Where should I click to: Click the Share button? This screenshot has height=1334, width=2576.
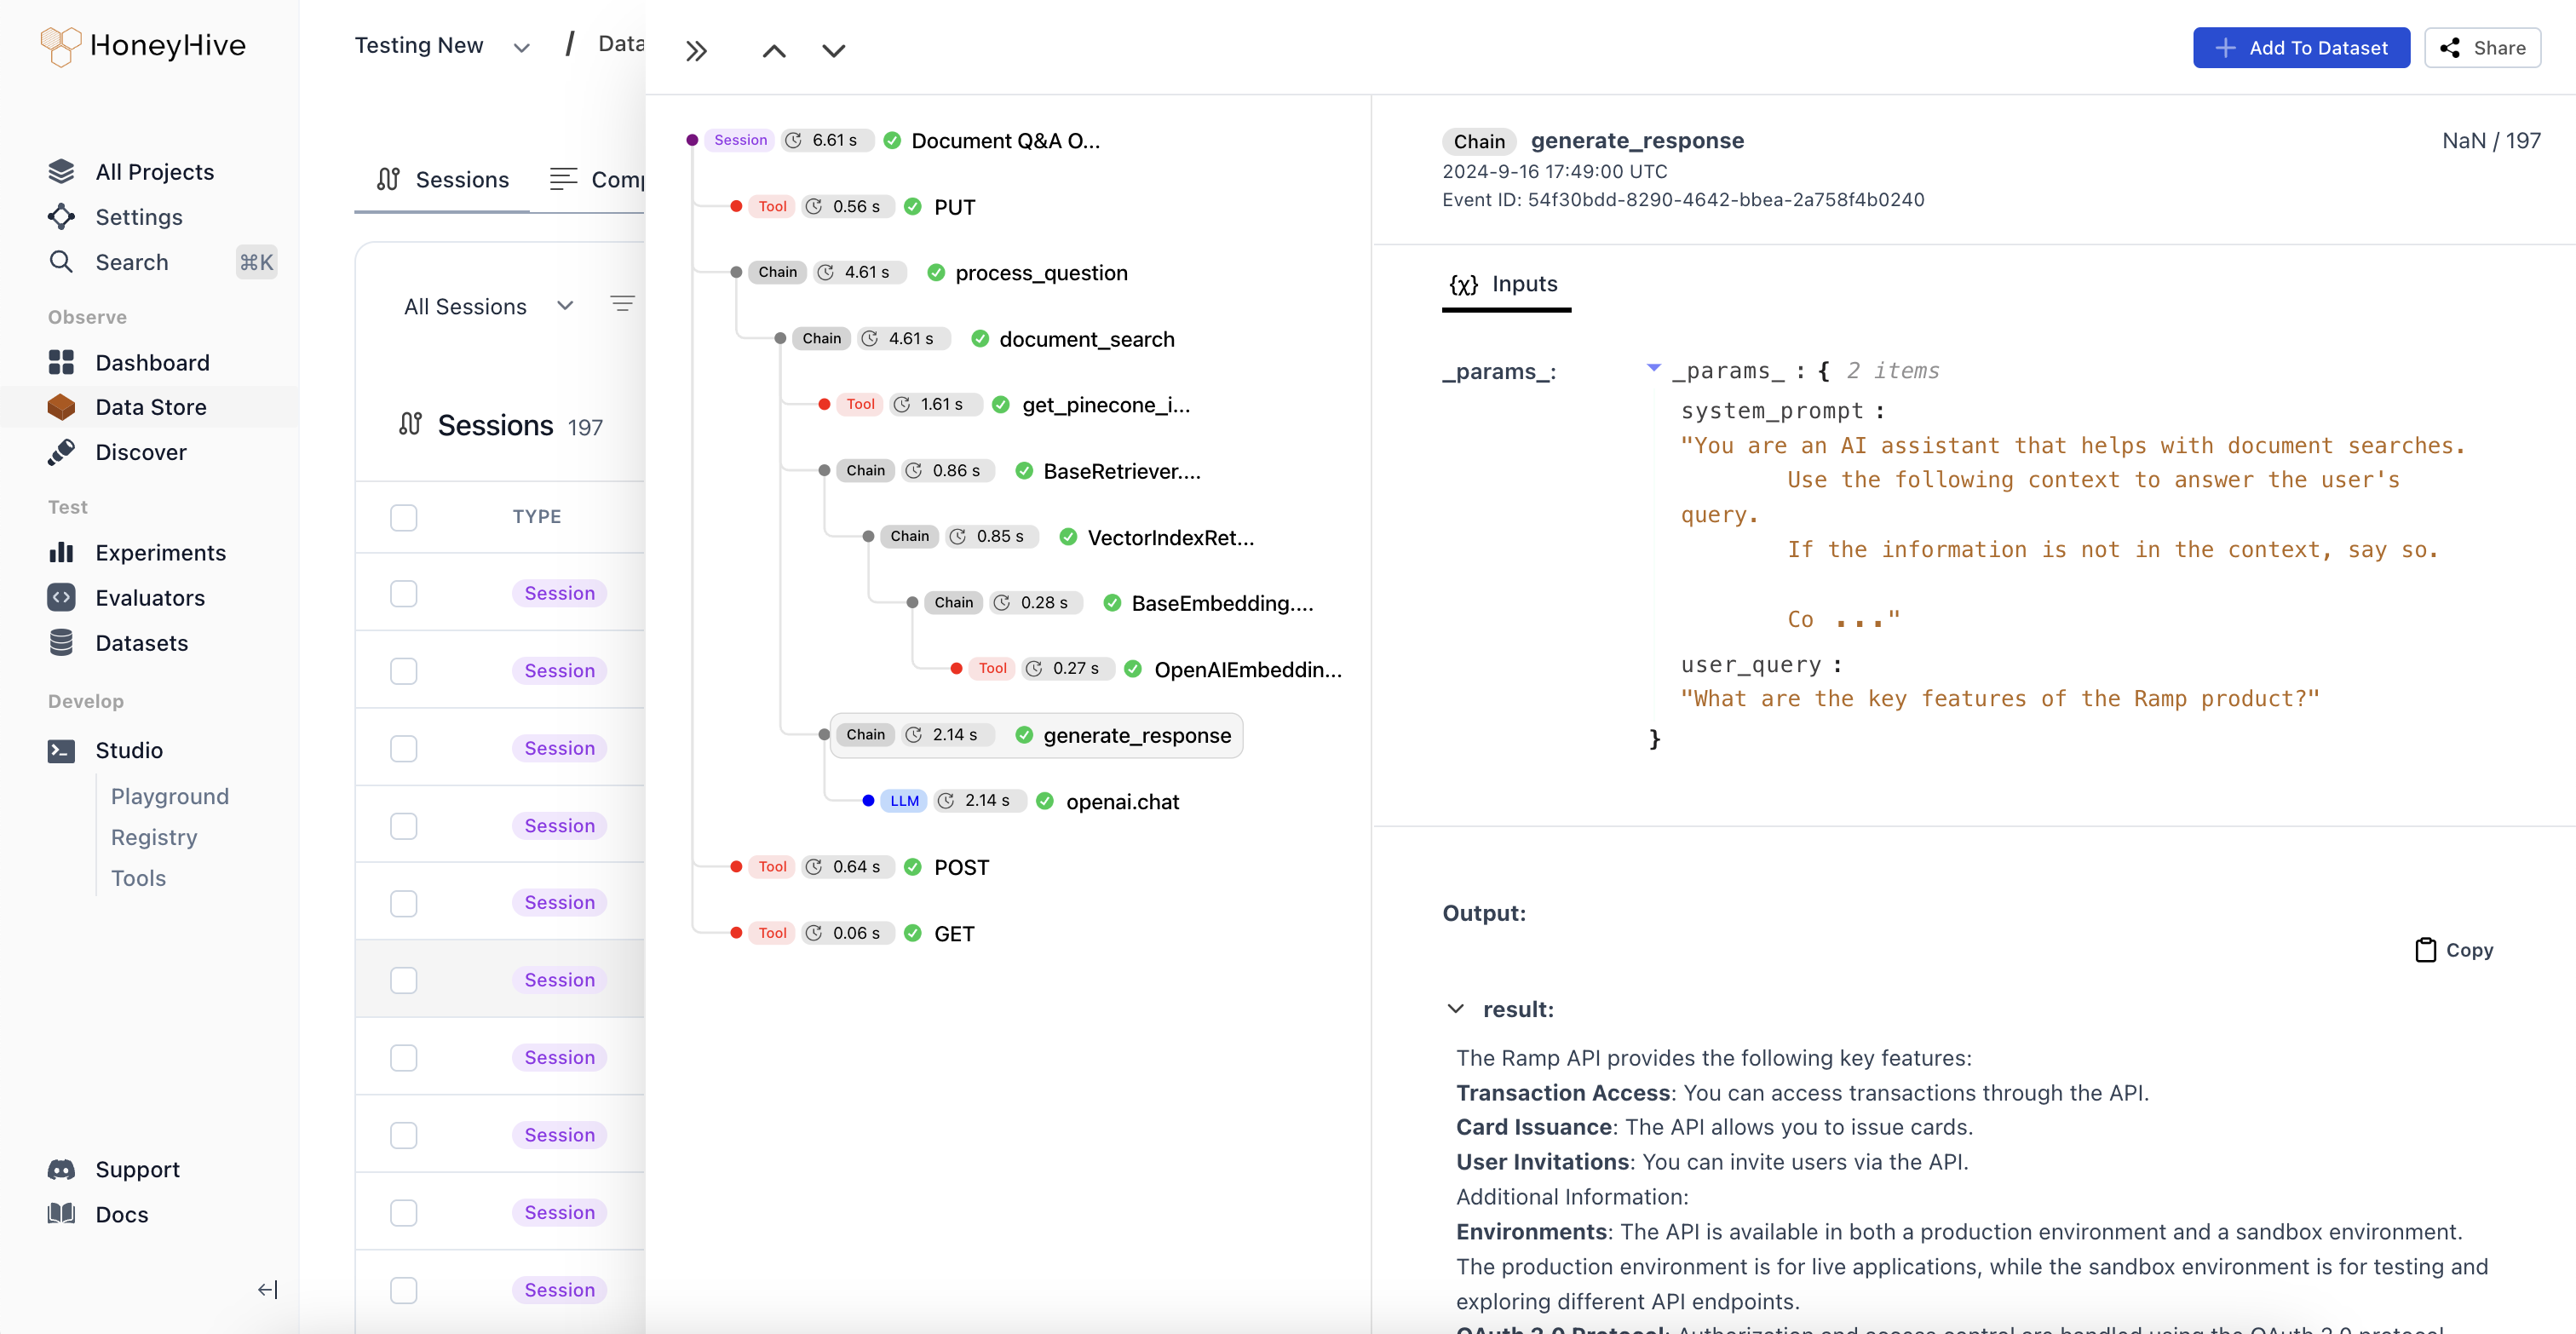tap(2482, 48)
